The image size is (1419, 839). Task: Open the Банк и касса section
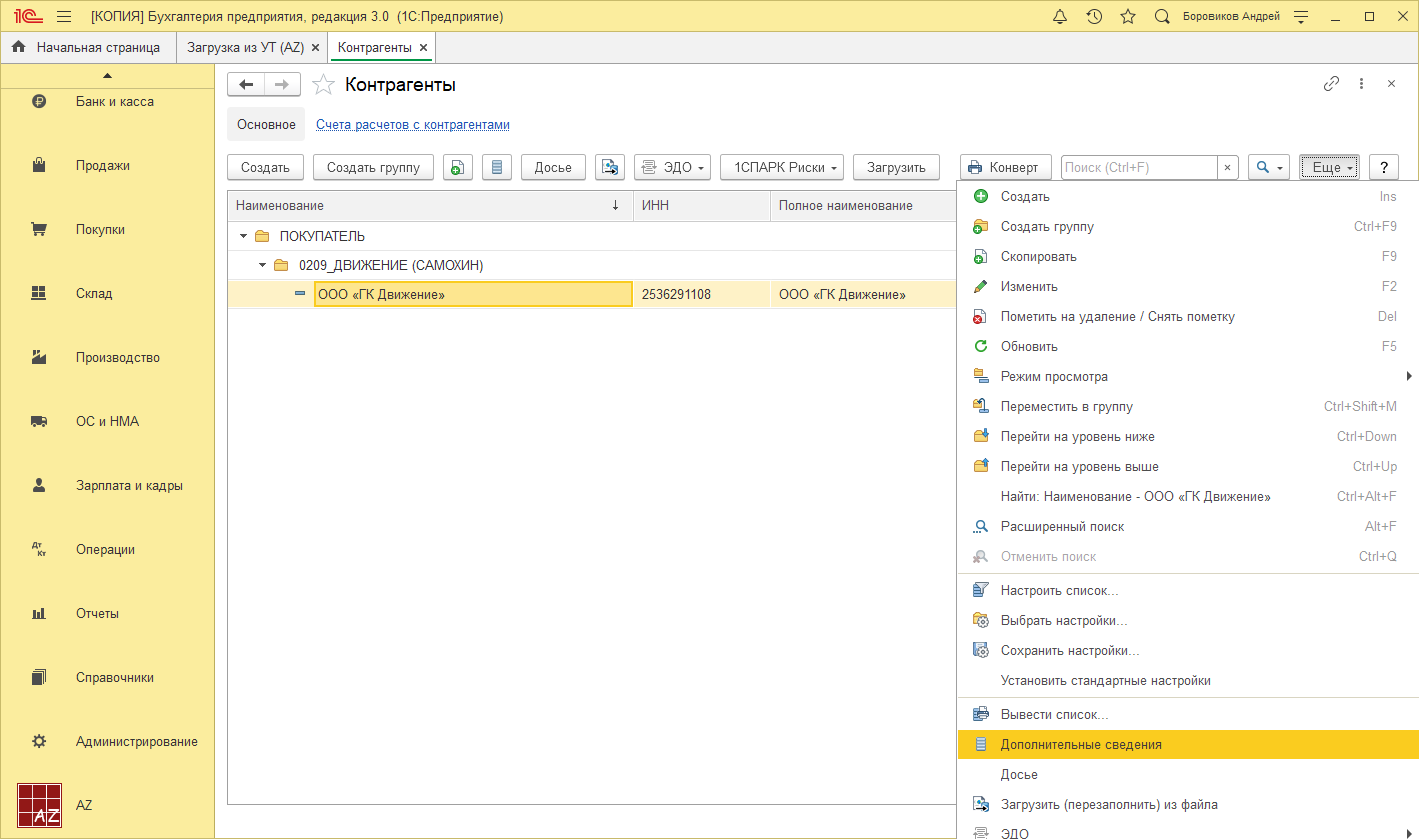(x=114, y=101)
